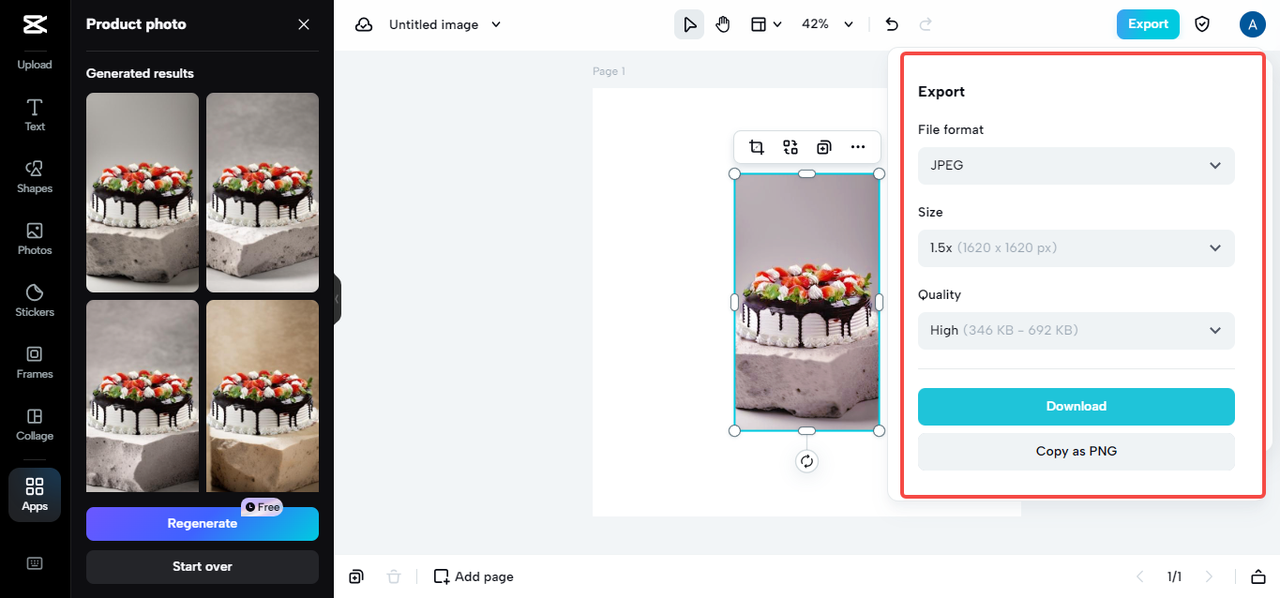Click the cloud save status icon
Viewport: 1280px width, 598px height.
[x=364, y=24]
